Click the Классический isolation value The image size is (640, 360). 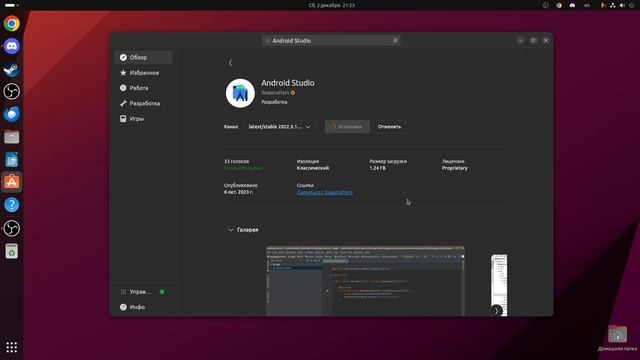click(313, 168)
